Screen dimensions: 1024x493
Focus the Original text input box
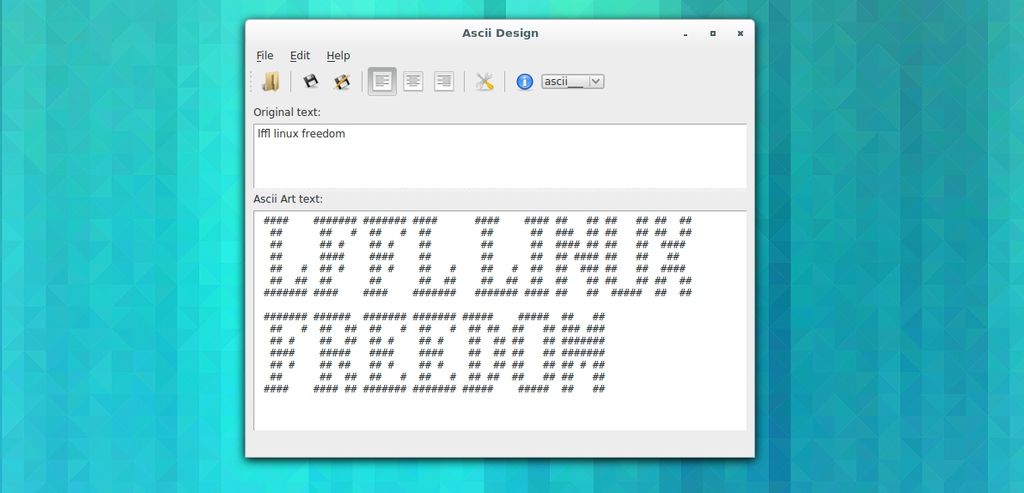[500, 156]
